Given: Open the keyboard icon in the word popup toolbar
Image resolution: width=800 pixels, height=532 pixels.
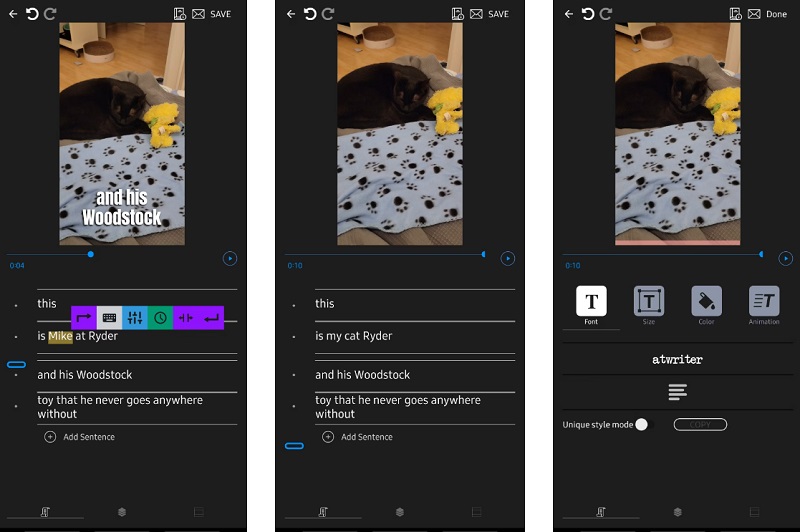Looking at the screenshot, I should (x=109, y=318).
